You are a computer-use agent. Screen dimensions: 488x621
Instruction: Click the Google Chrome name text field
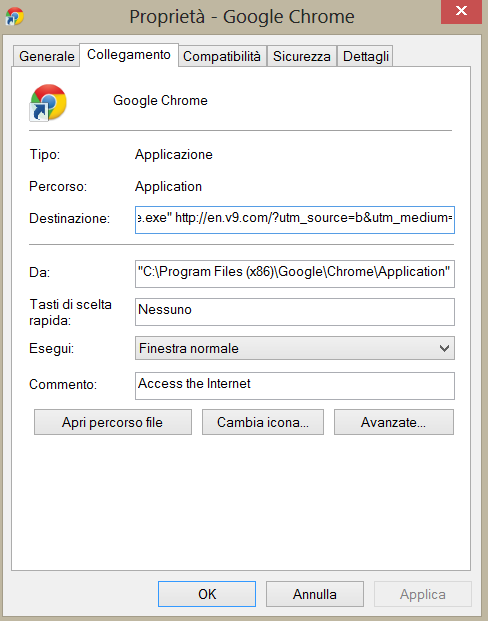point(160,101)
